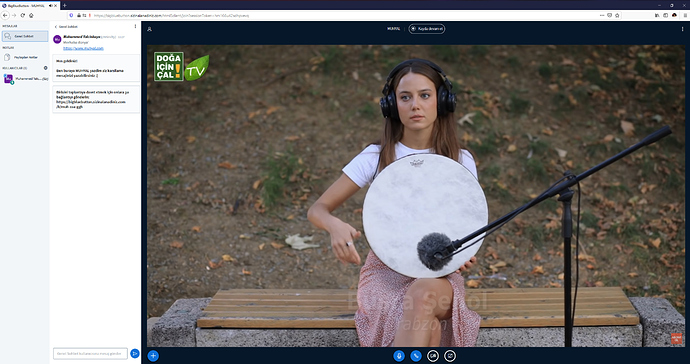Open the meeting options three-dot menu
690x364 pixels.
pyautogui.click(x=683, y=29)
